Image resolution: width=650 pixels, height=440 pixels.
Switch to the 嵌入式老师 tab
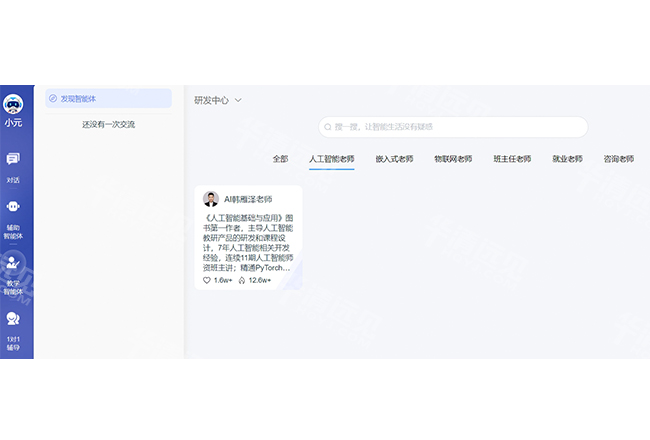tap(394, 159)
